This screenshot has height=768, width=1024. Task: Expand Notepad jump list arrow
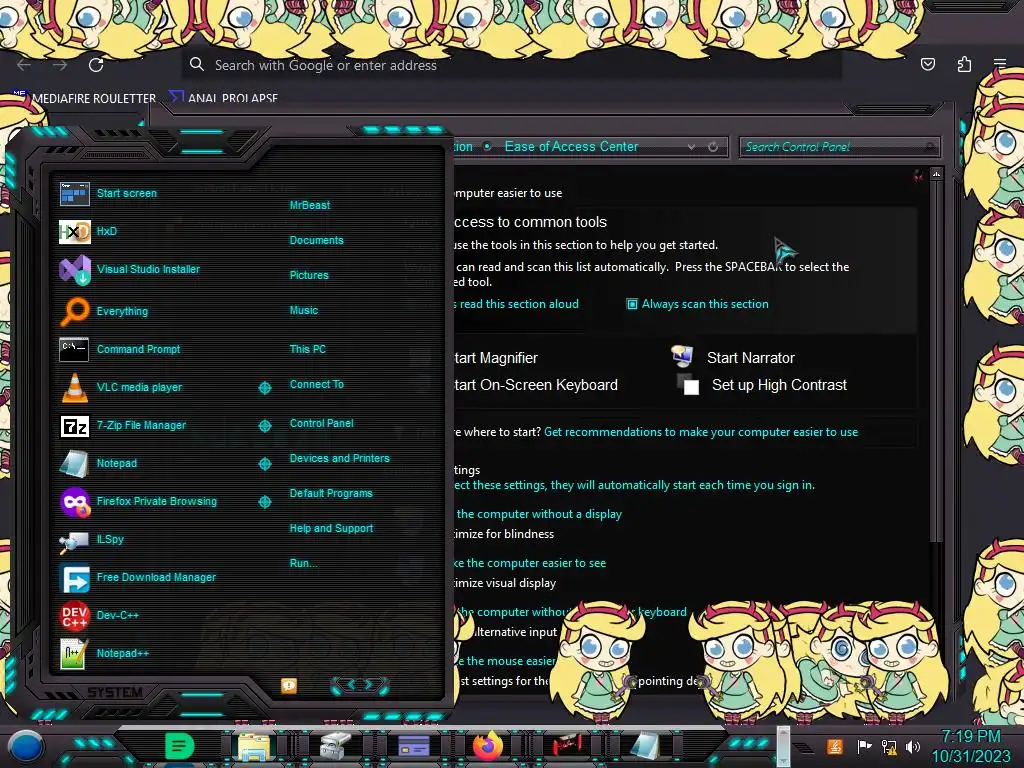[x=264, y=464]
